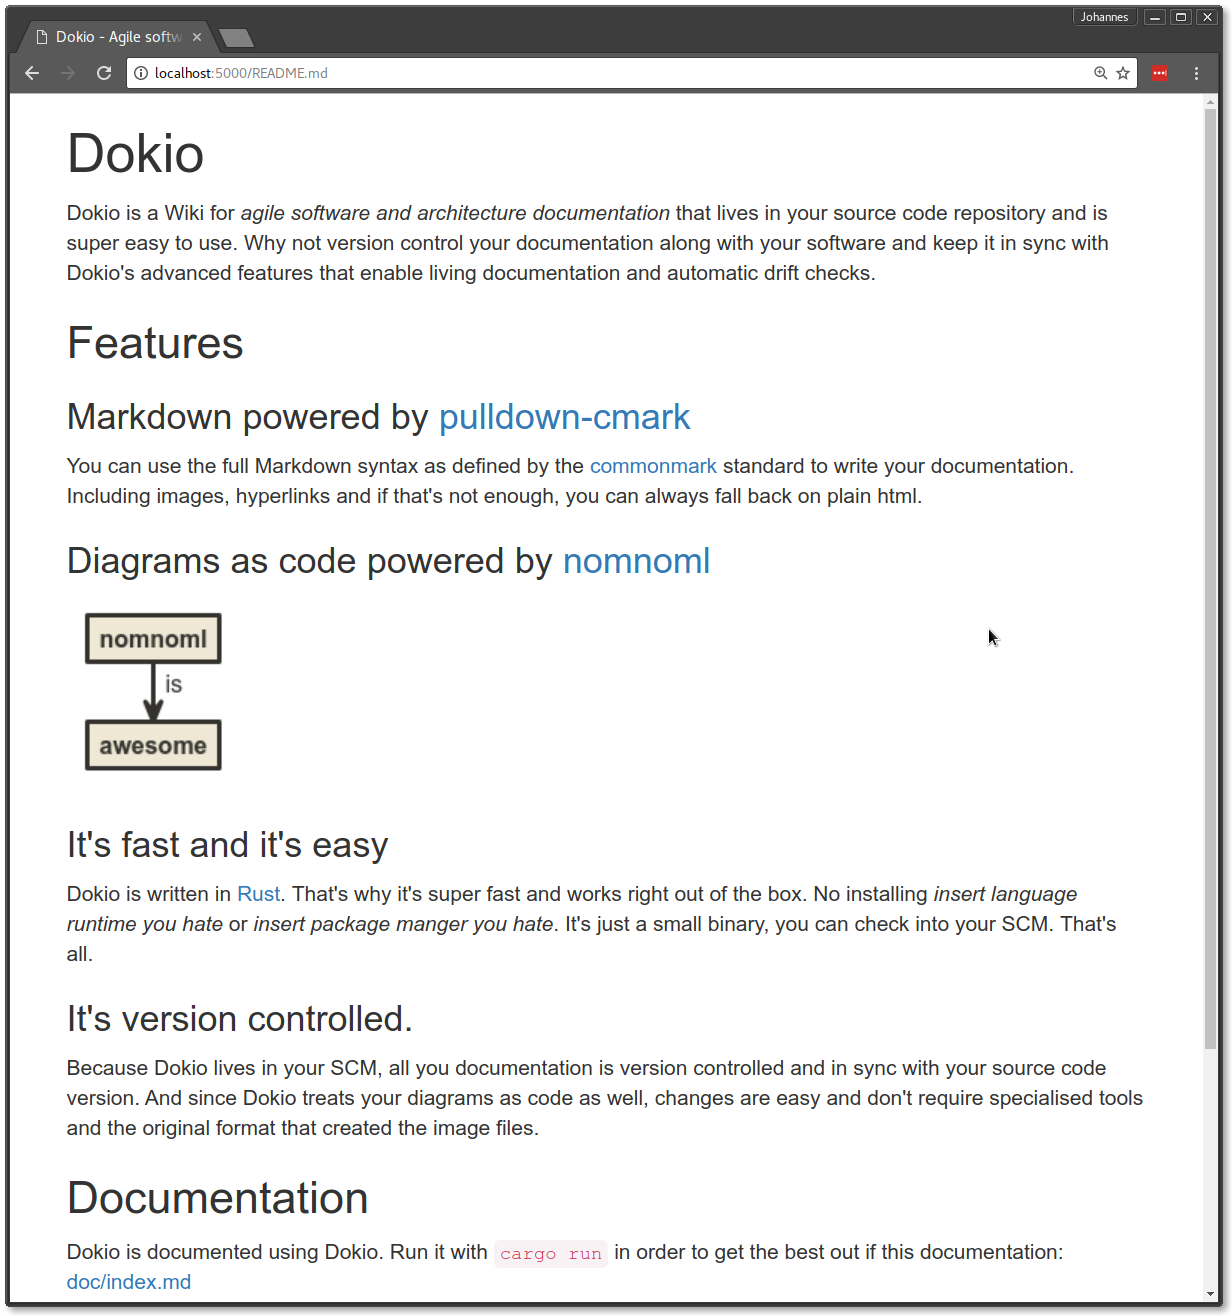Open the red extension icon
Screen dimensions: 1232x1316
[1160, 73]
